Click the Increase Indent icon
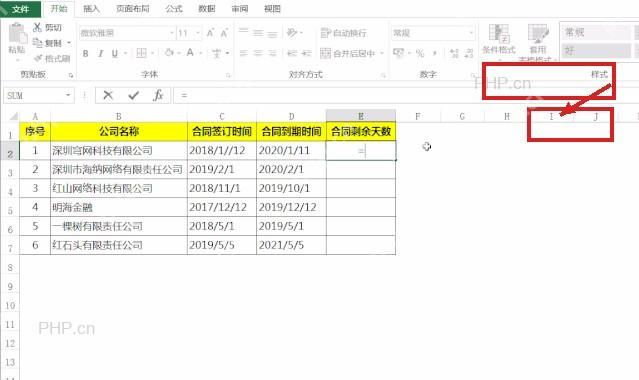The height and width of the screenshot is (380, 639). [x=307, y=53]
